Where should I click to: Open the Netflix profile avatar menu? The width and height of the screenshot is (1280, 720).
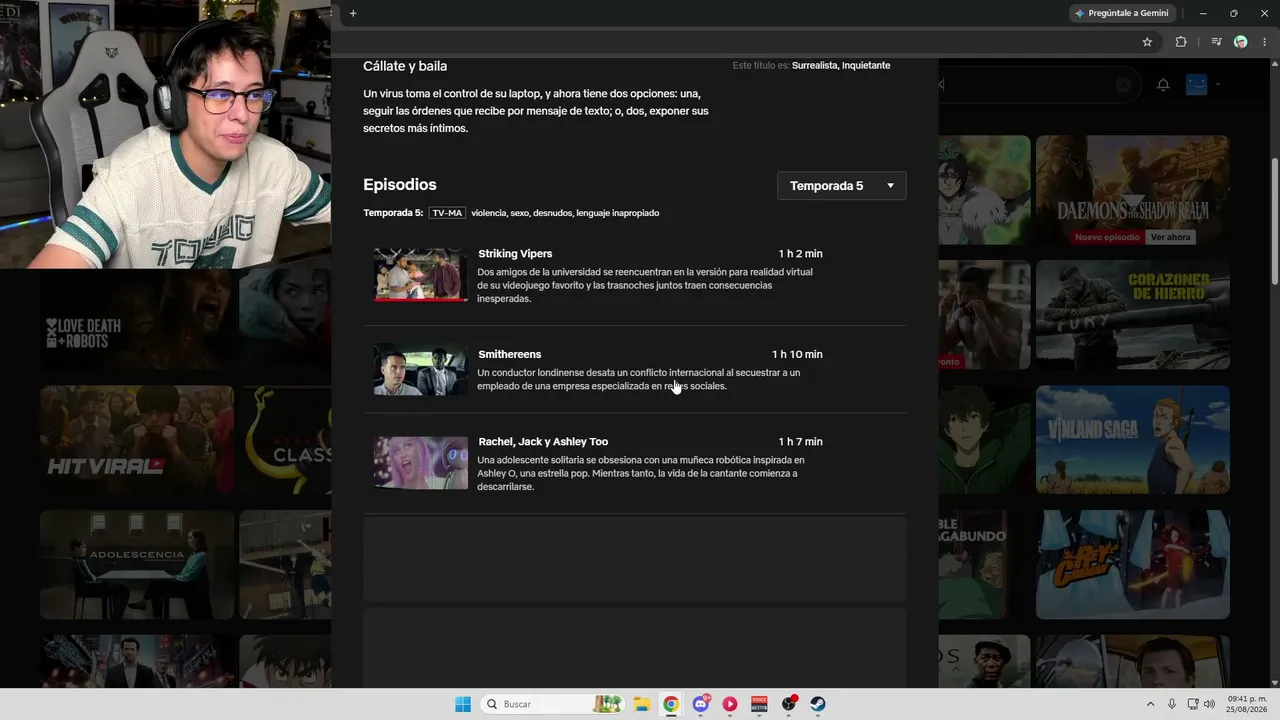1197,85
